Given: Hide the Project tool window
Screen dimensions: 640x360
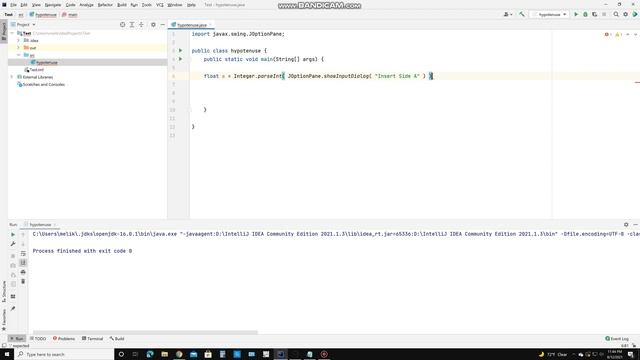Looking at the screenshot, I should coord(162,24).
